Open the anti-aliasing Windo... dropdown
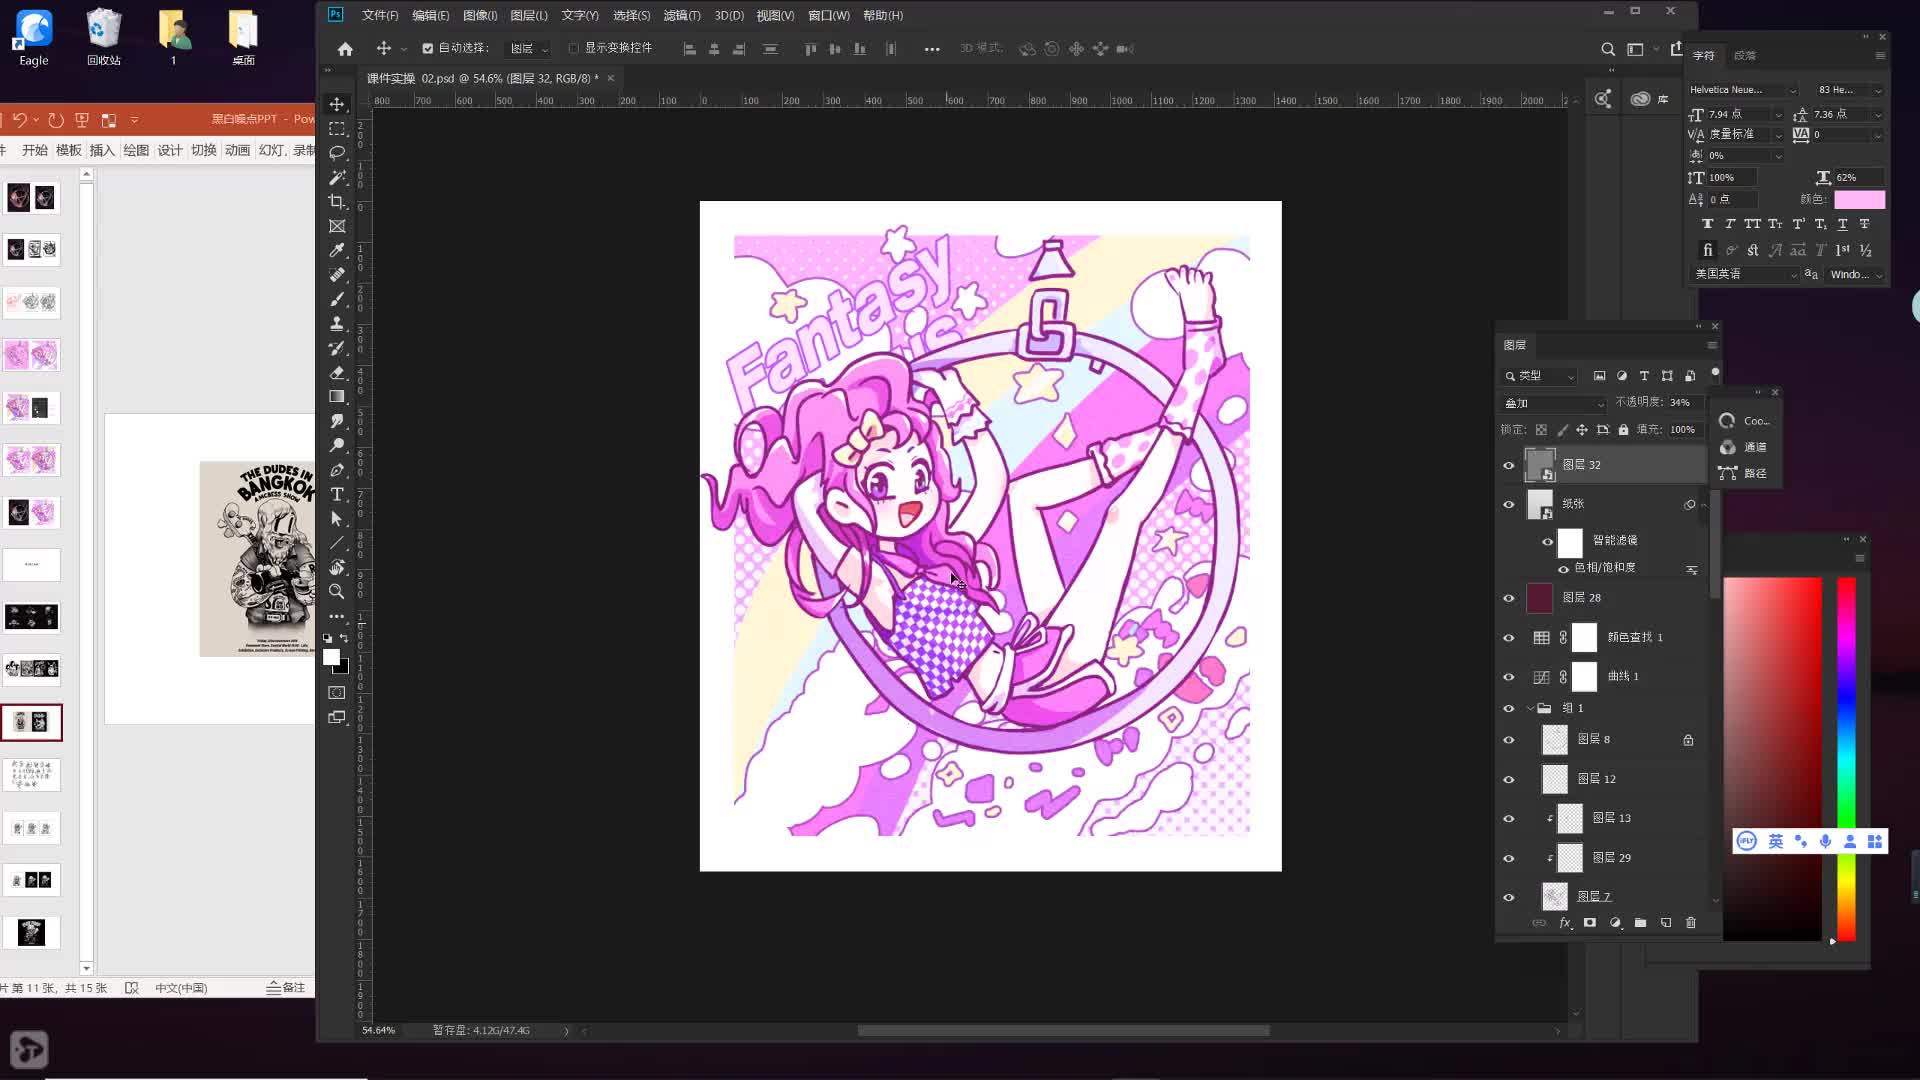Image resolution: width=1920 pixels, height=1080 pixels. tap(1856, 274)
